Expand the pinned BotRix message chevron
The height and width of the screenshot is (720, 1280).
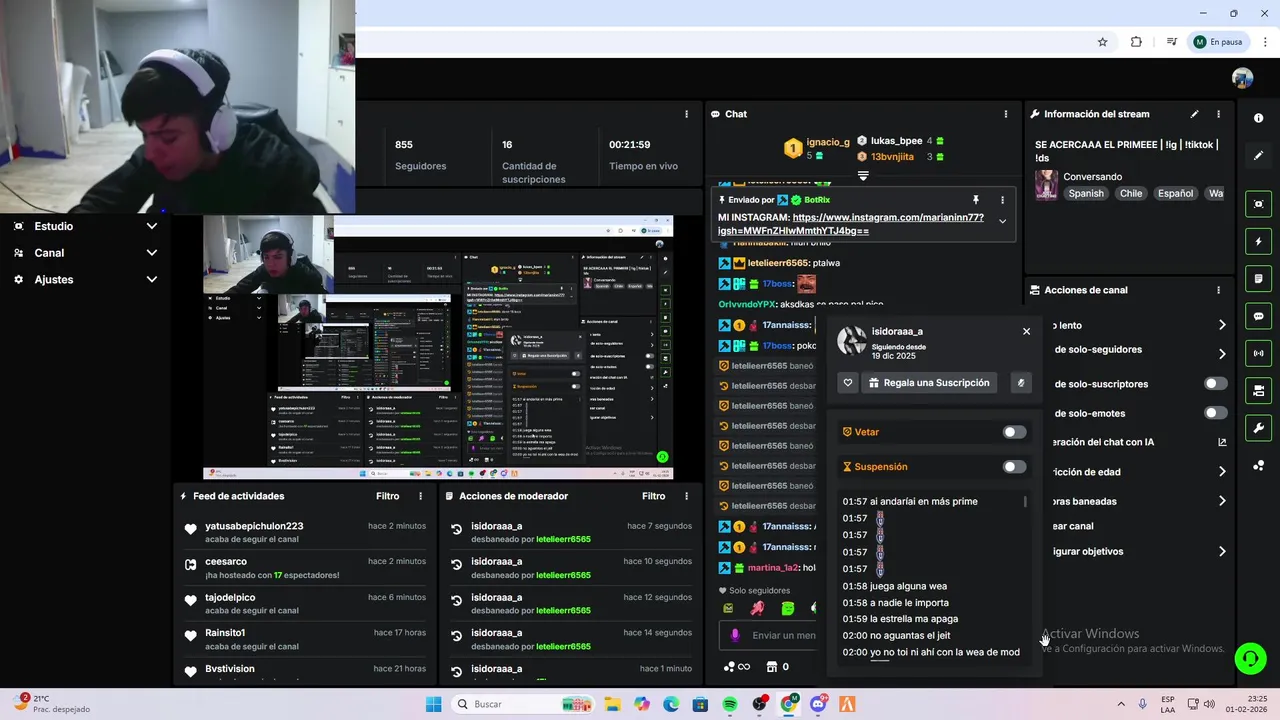point(1002,222)
